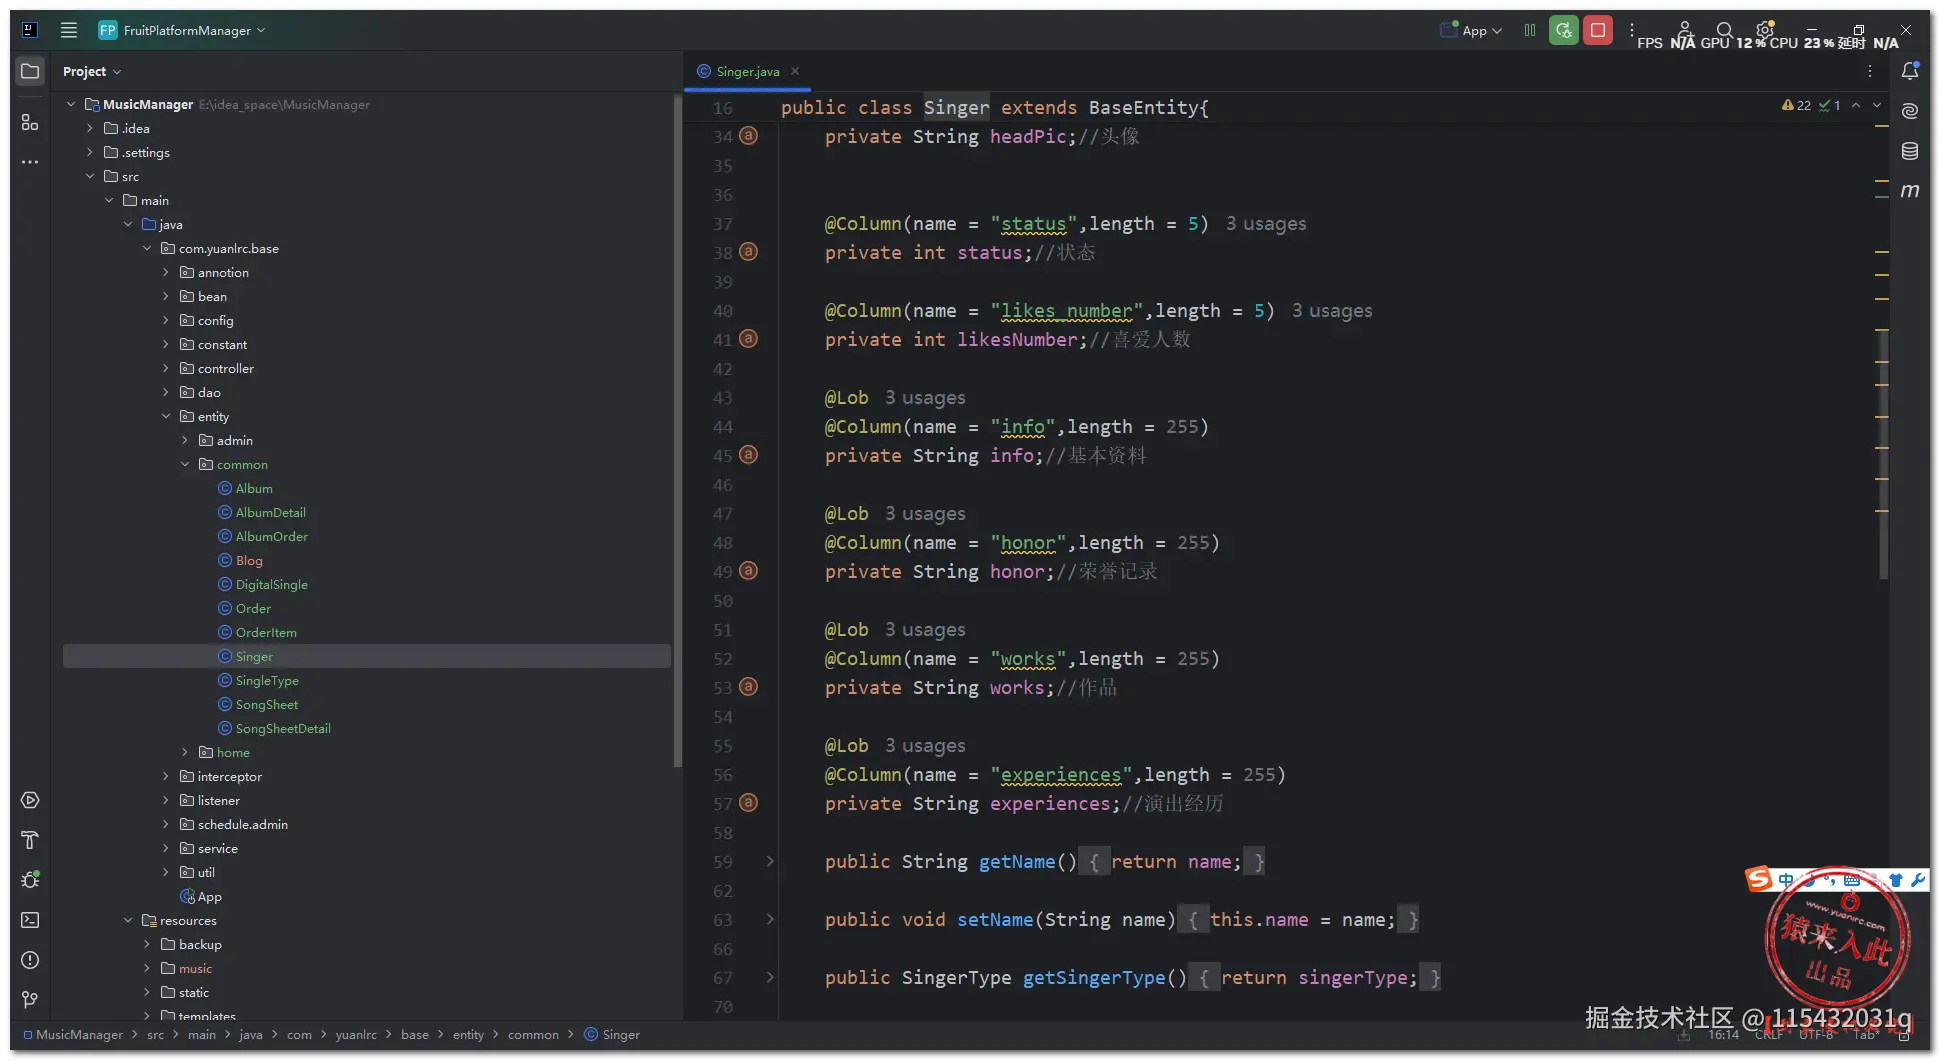Open the account profile icon
The image size is (1941, 1061).
tap(1685, 30)
